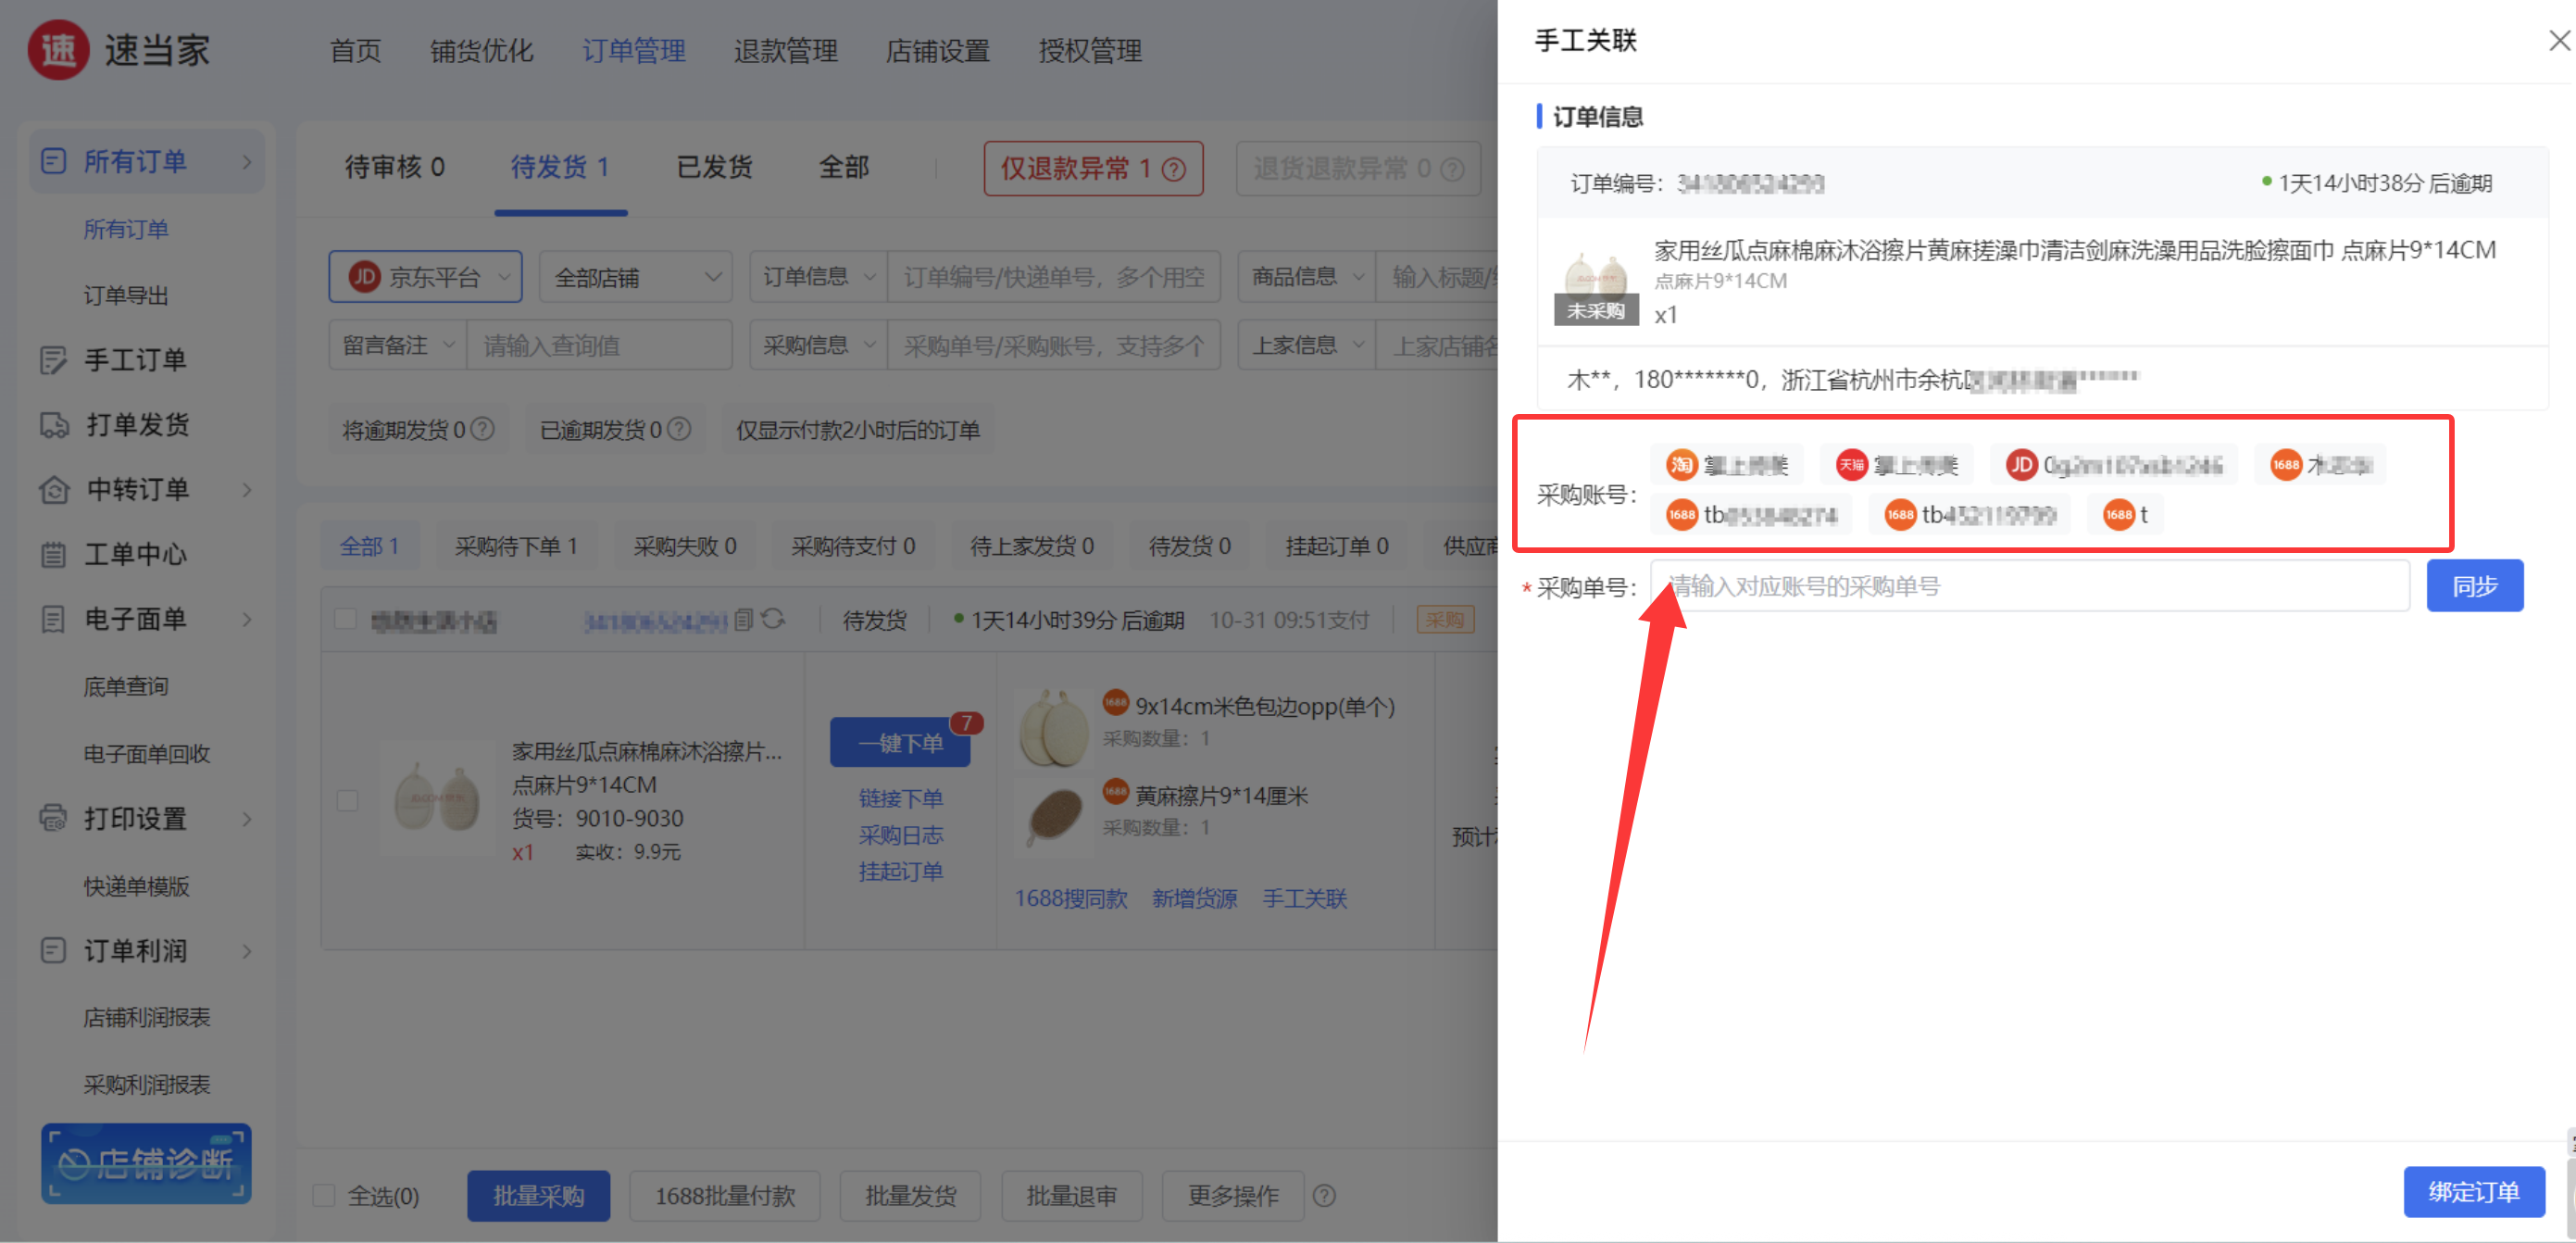Toggle the 全选 checkbox
The image size is (2576, 1243).
[324, 1195]
